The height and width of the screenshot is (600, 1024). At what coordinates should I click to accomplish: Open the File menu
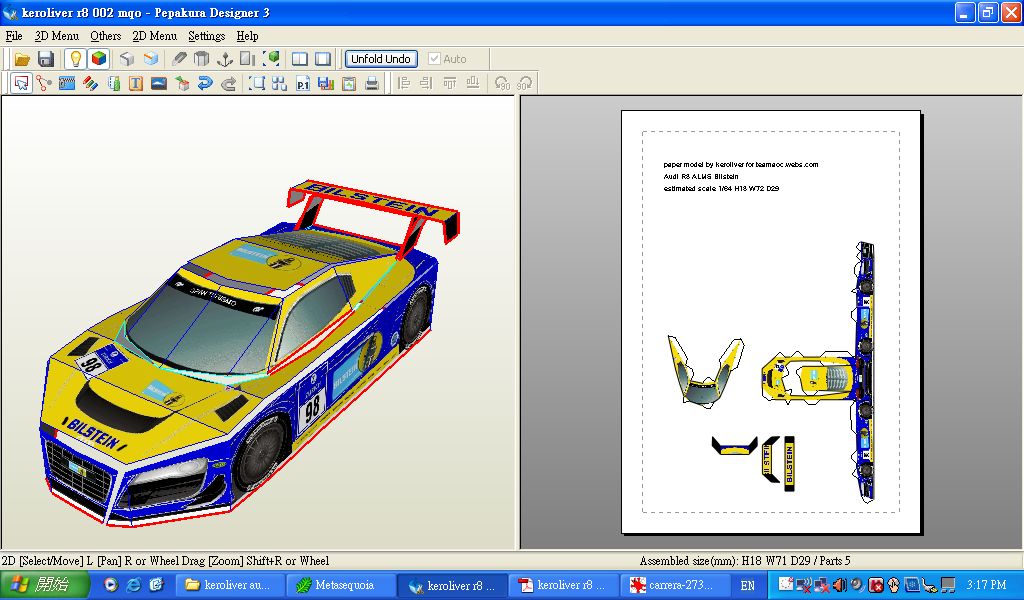pyautogui.click(x=14, y=36)
